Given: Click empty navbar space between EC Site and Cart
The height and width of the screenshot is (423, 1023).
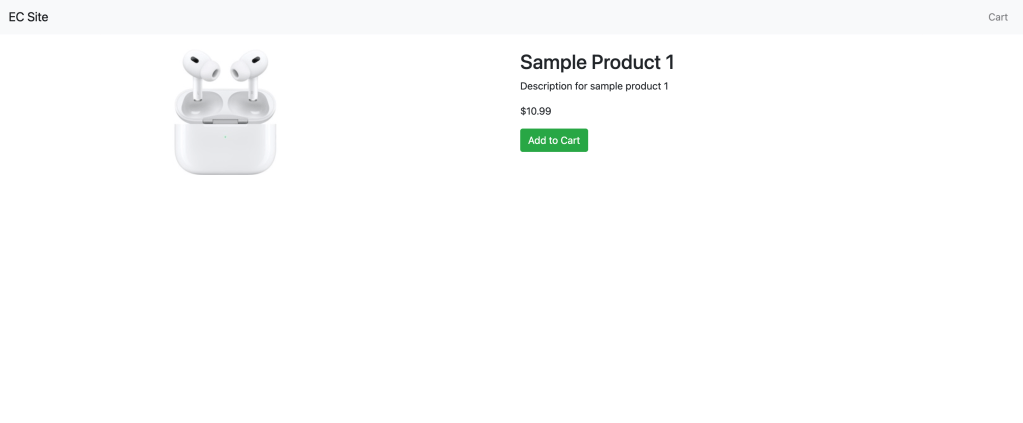Looking at the screenshot, I should 500,17.
